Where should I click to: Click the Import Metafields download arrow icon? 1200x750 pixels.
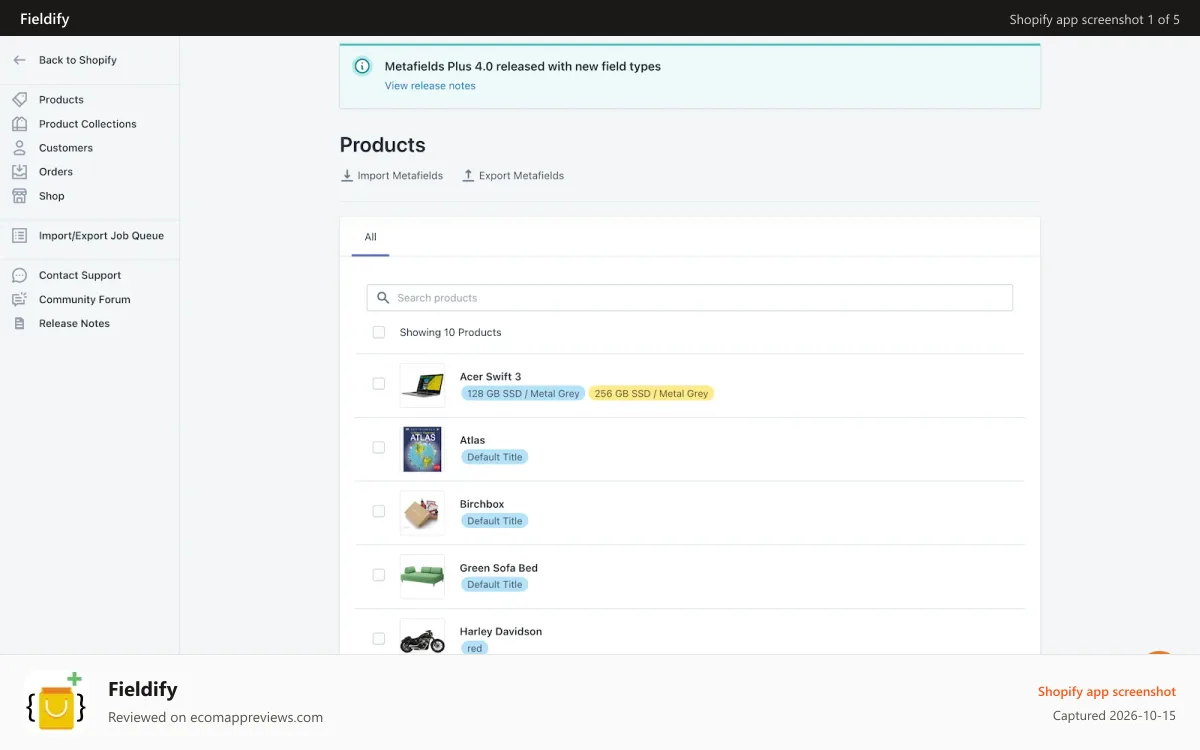(x=347, y=175)
